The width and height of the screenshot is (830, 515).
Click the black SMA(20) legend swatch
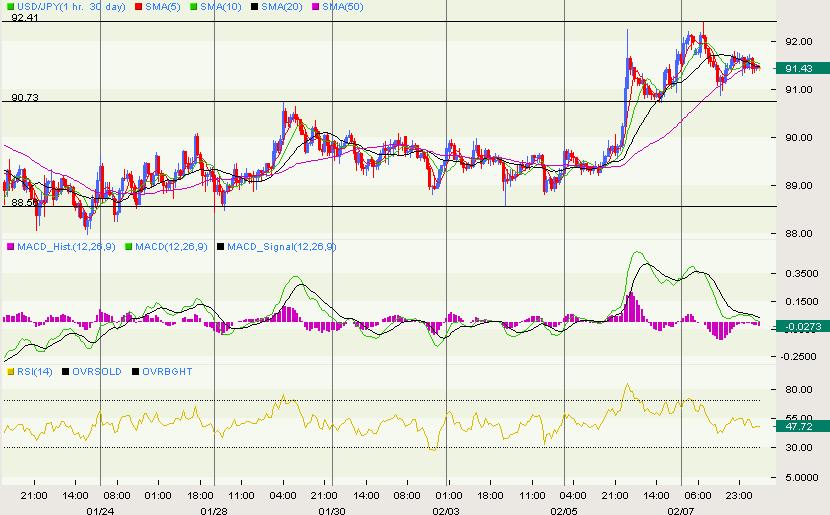pyautogui.click(x=255, y=7)
